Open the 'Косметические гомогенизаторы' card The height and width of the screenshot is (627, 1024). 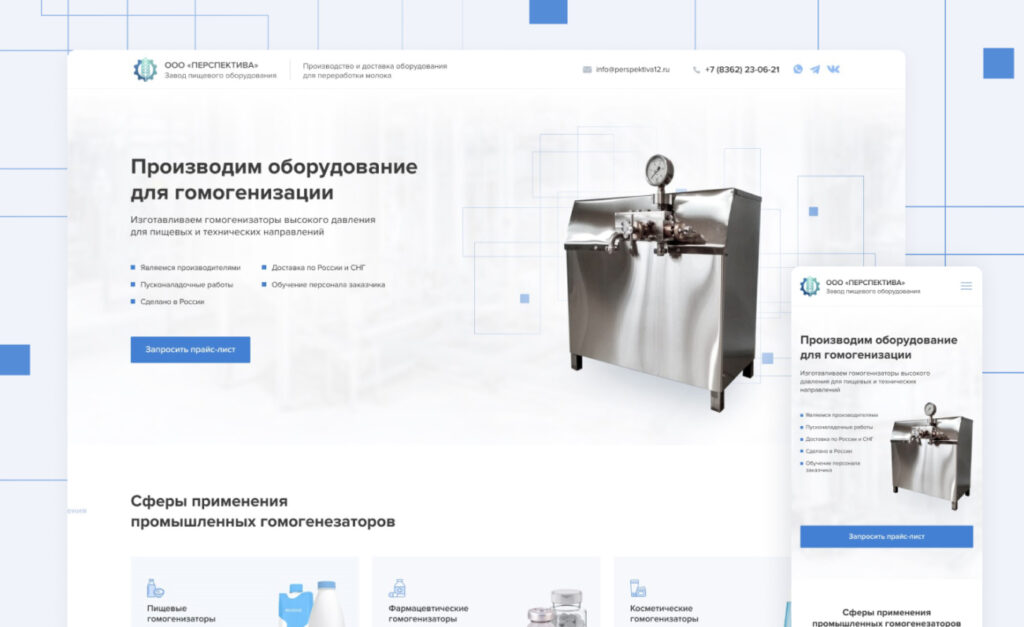[702, 592]
